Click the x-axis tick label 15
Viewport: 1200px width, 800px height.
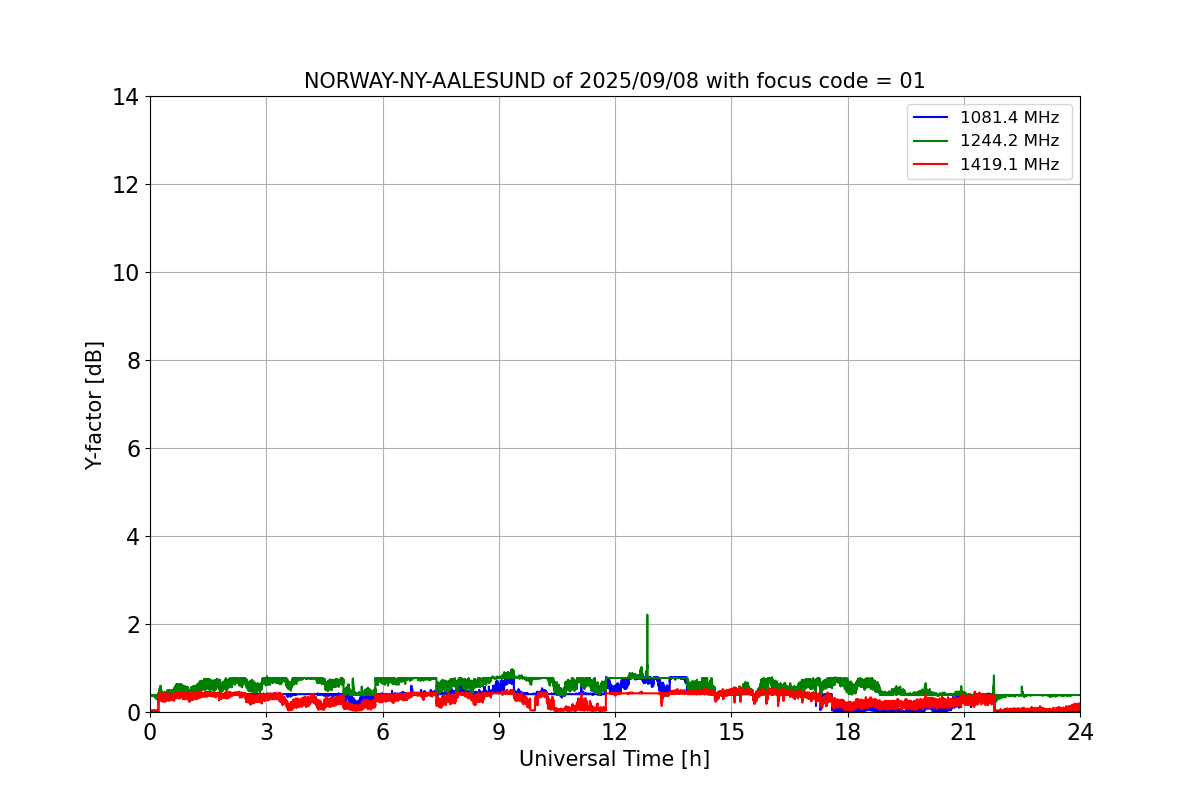pos(731,732)
